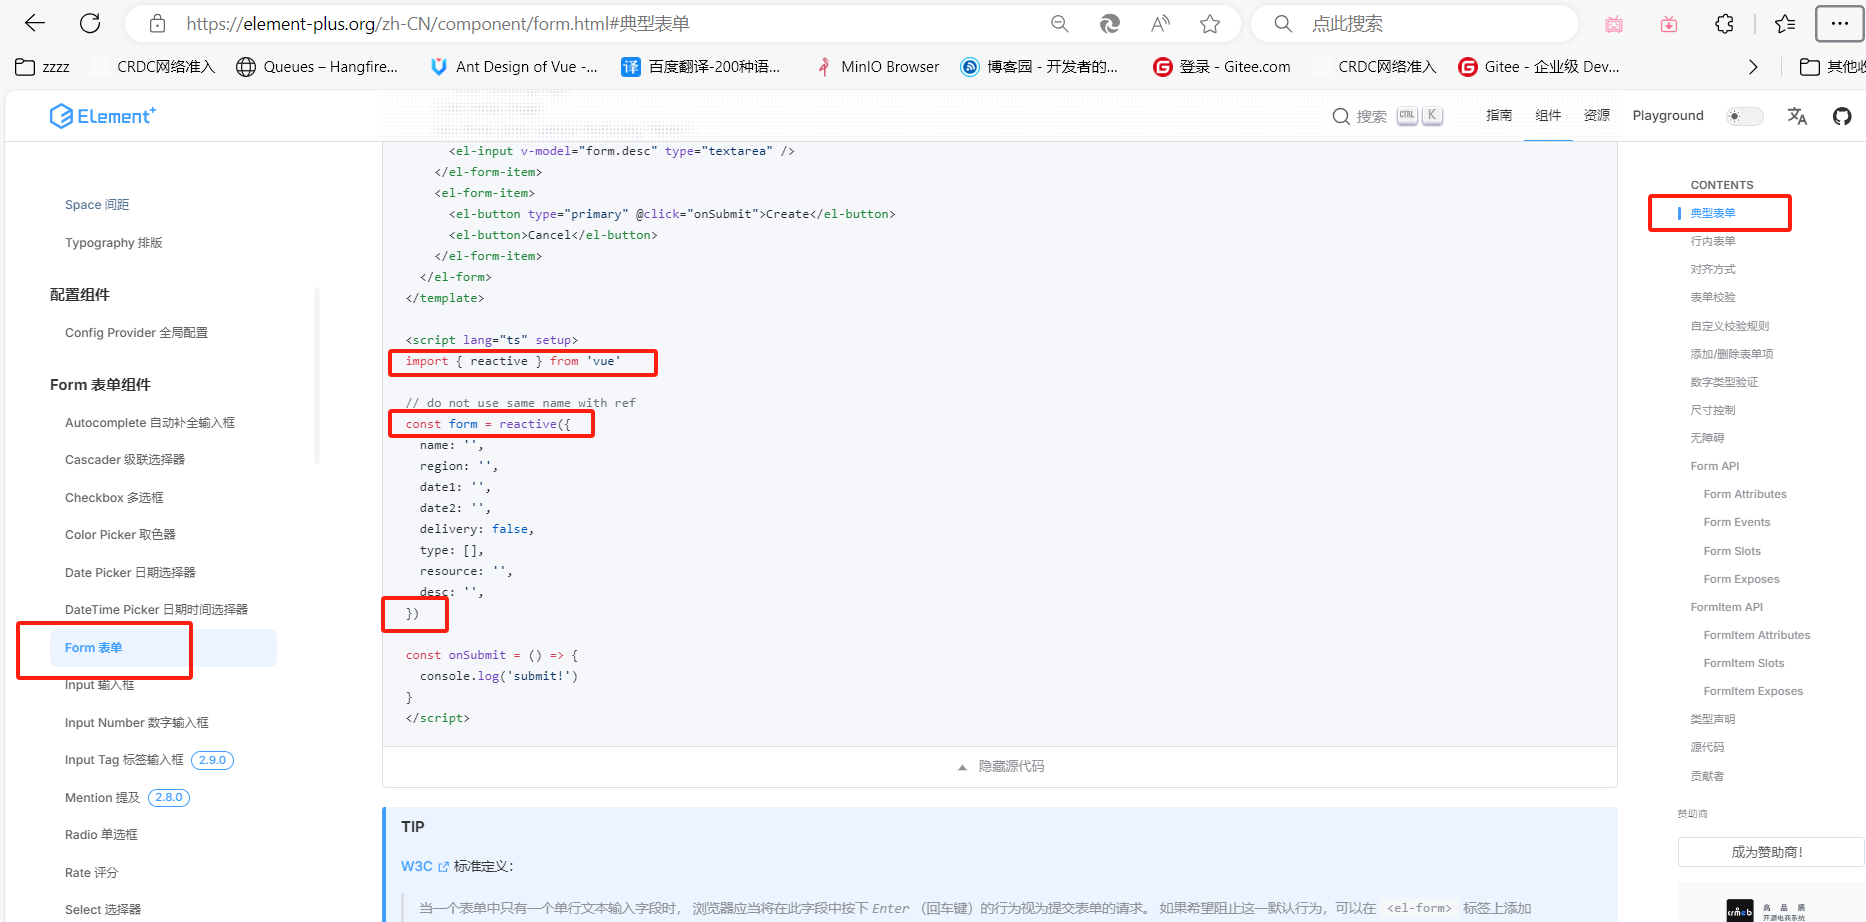Screen dimensions: 1866x922
Task: Open the zzzz bookmark folder
Action: point(43,67)
